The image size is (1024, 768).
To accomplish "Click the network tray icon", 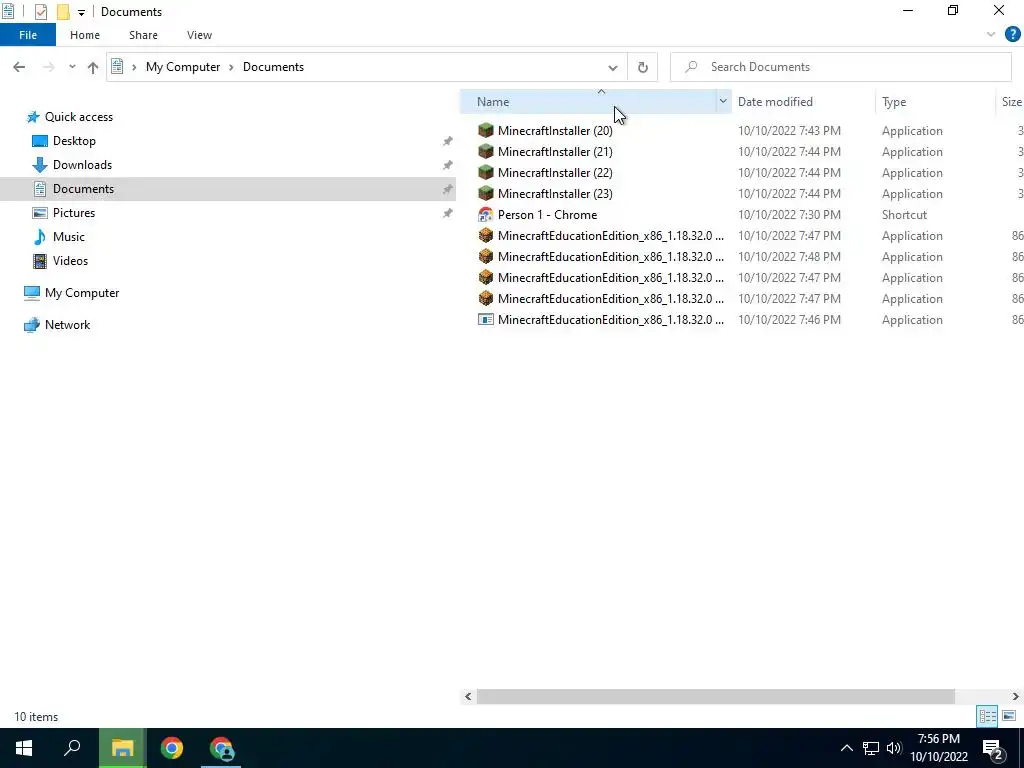I will pos(871,748).
